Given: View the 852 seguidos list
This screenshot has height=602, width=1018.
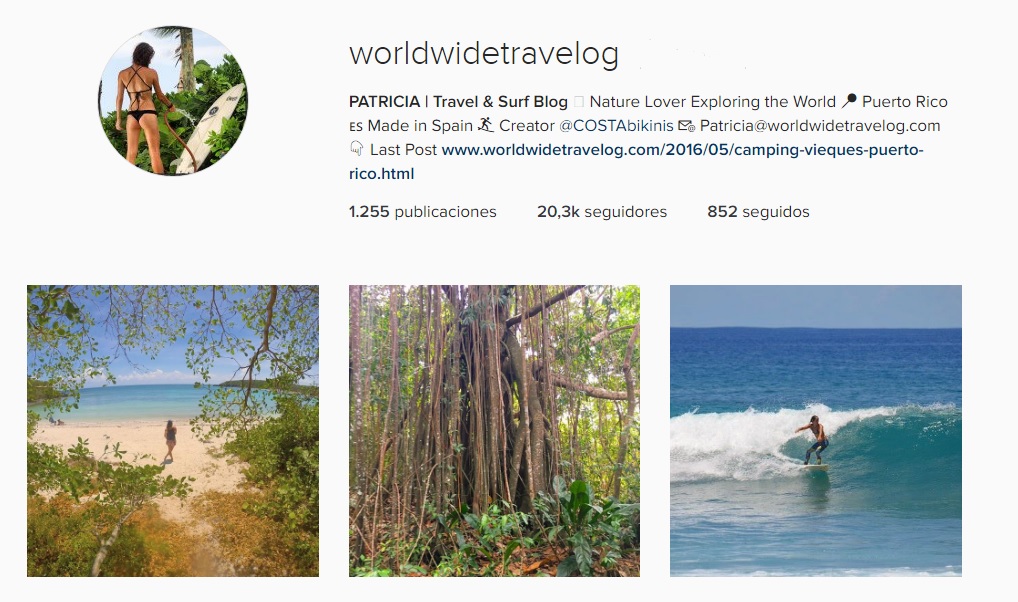Looking at the screenshot, I should [x=758, y=212].
